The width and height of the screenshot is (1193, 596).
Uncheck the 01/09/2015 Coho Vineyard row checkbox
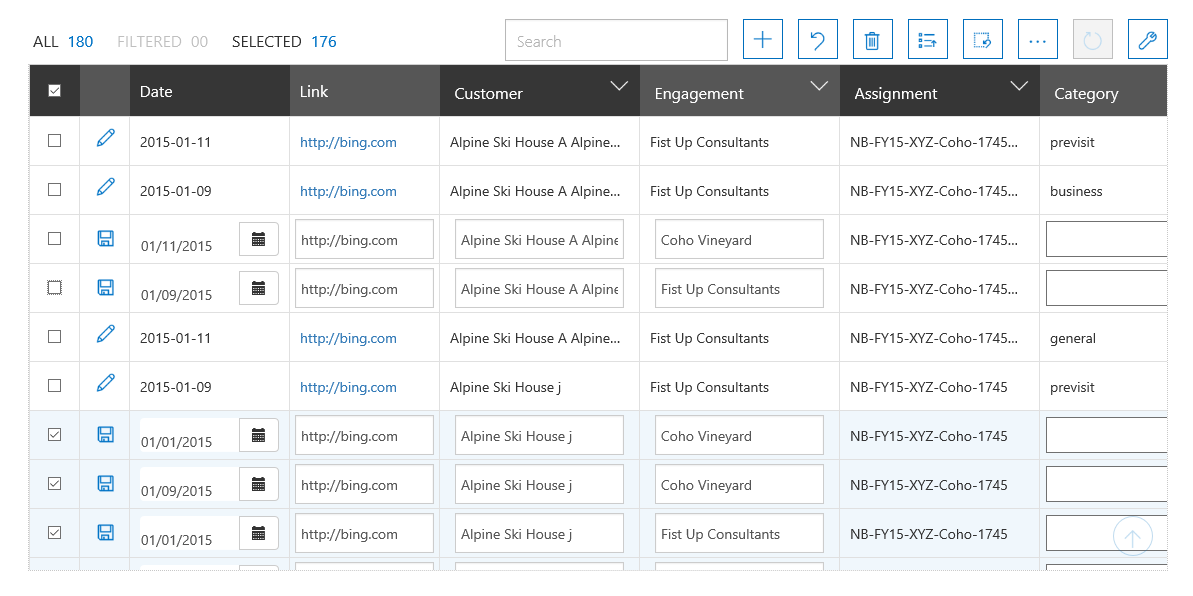54,483
